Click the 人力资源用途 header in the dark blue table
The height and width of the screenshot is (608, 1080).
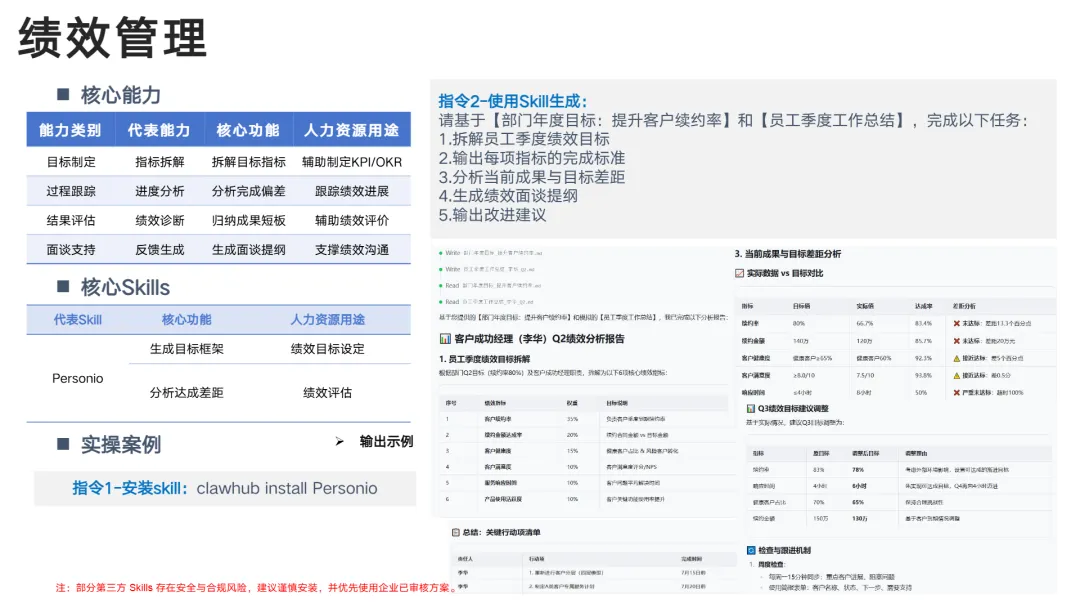352,130
